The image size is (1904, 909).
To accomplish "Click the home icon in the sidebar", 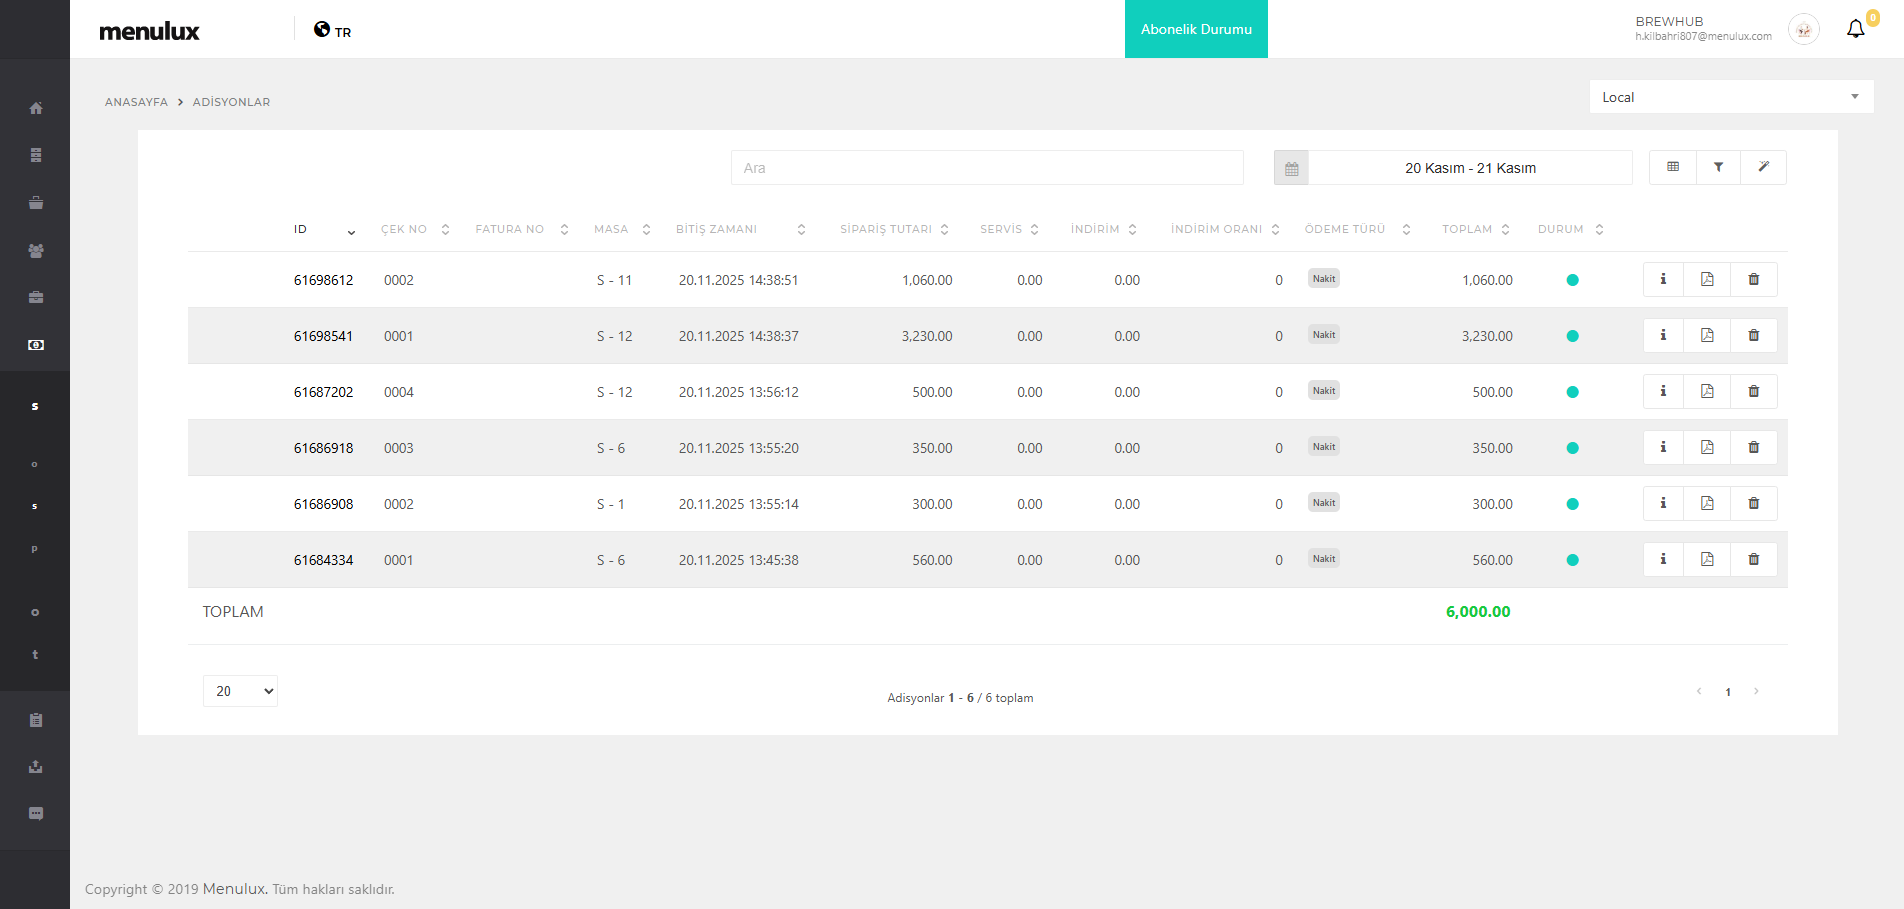I will coord(36,108).
